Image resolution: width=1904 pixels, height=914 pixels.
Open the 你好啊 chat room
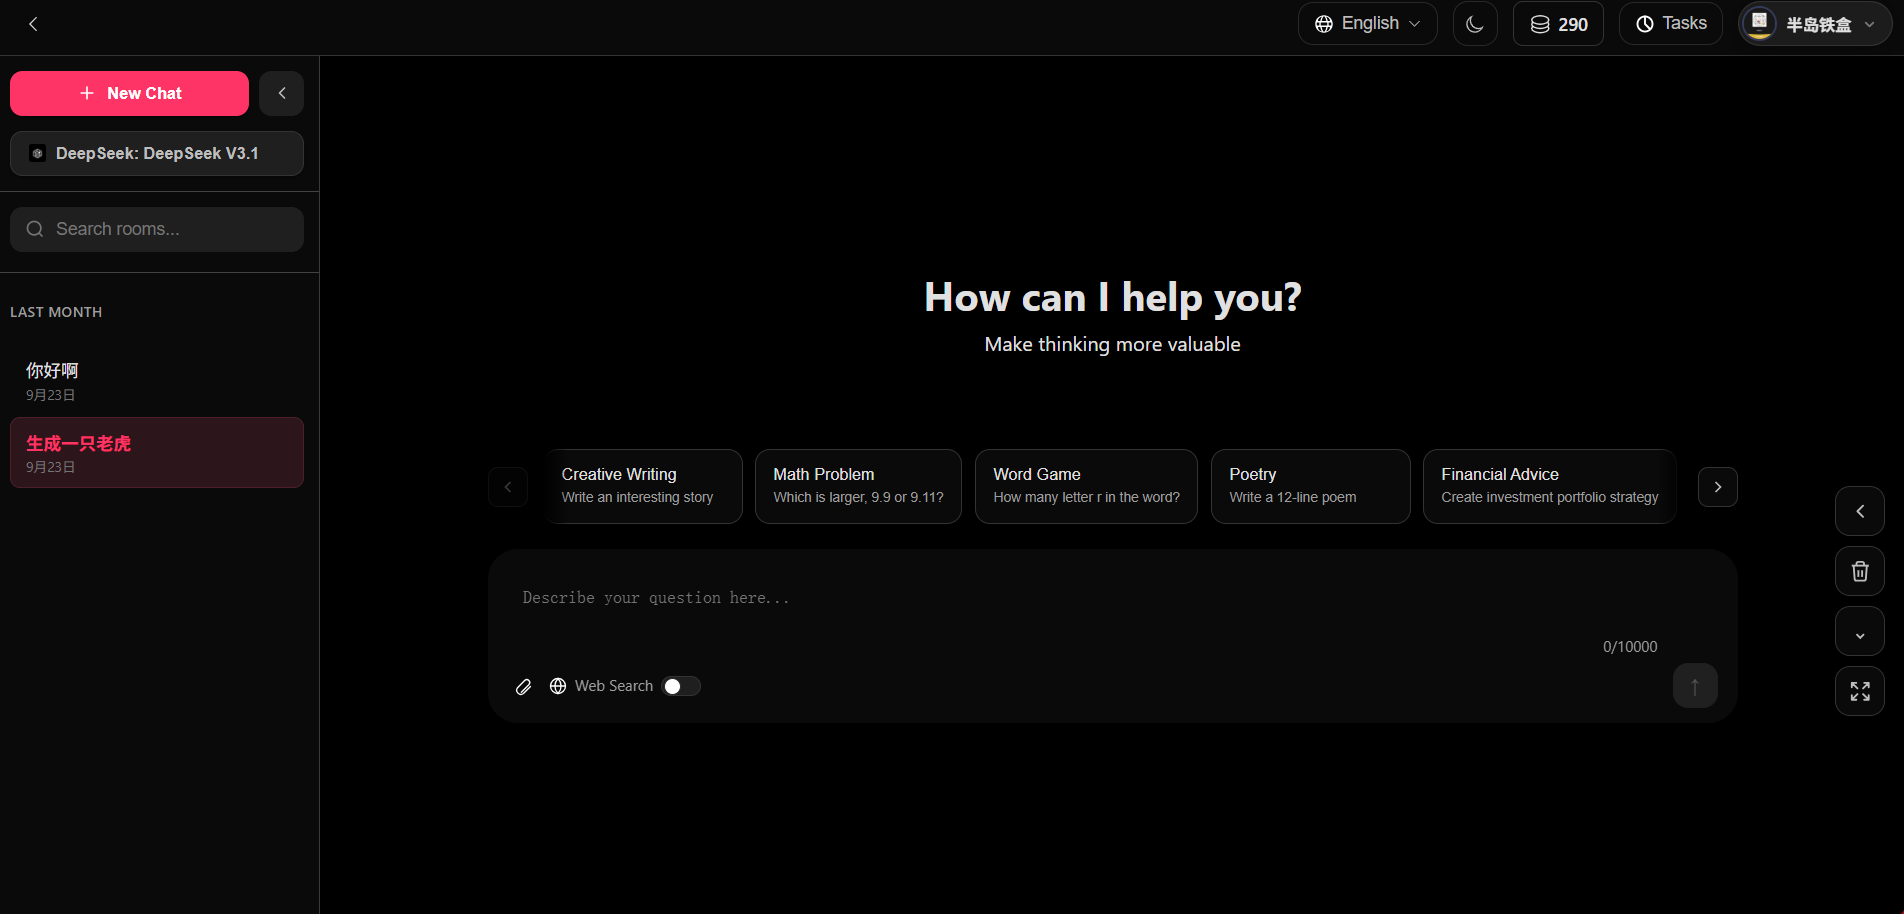[157, 381]
